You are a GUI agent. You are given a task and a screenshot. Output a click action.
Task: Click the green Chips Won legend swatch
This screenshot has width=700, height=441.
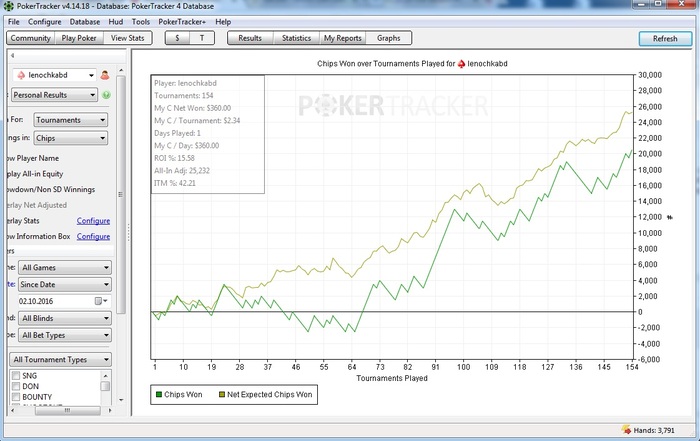coord(158,395)
